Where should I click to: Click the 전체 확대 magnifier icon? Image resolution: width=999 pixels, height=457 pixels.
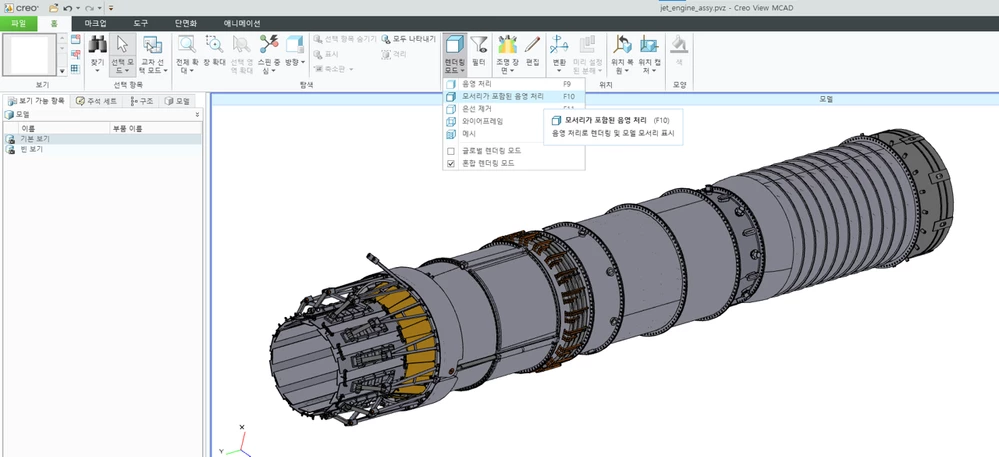tap(187, 45)
